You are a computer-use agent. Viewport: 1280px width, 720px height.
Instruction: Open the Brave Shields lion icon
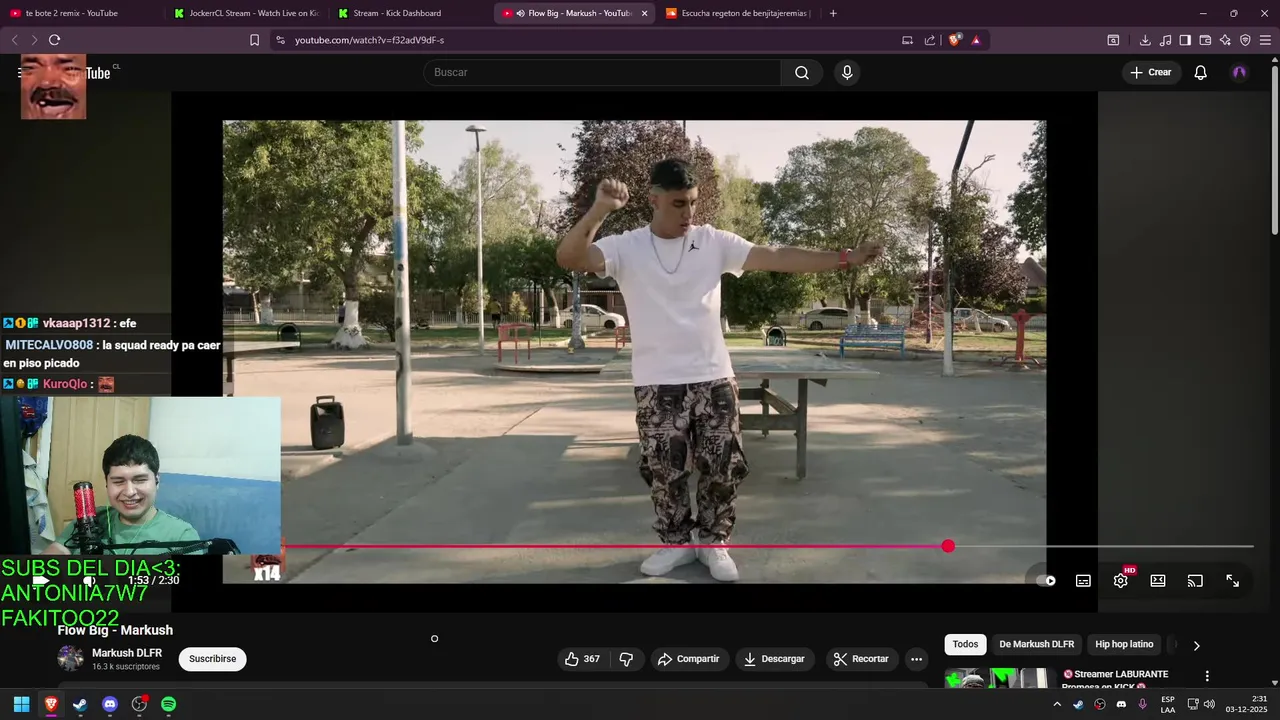pyautogui.click(x=954, y=40)
